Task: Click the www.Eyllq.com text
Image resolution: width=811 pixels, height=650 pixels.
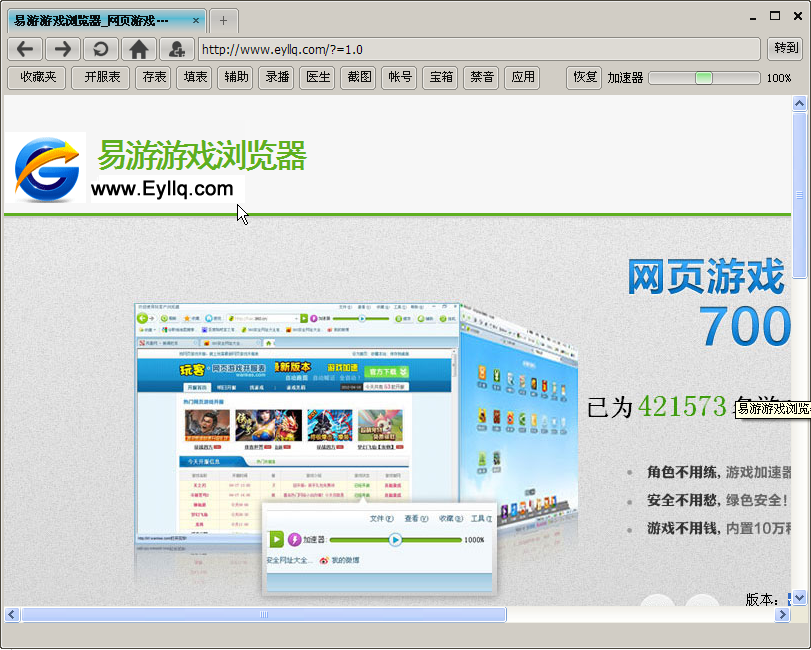Action: [162, 189]
